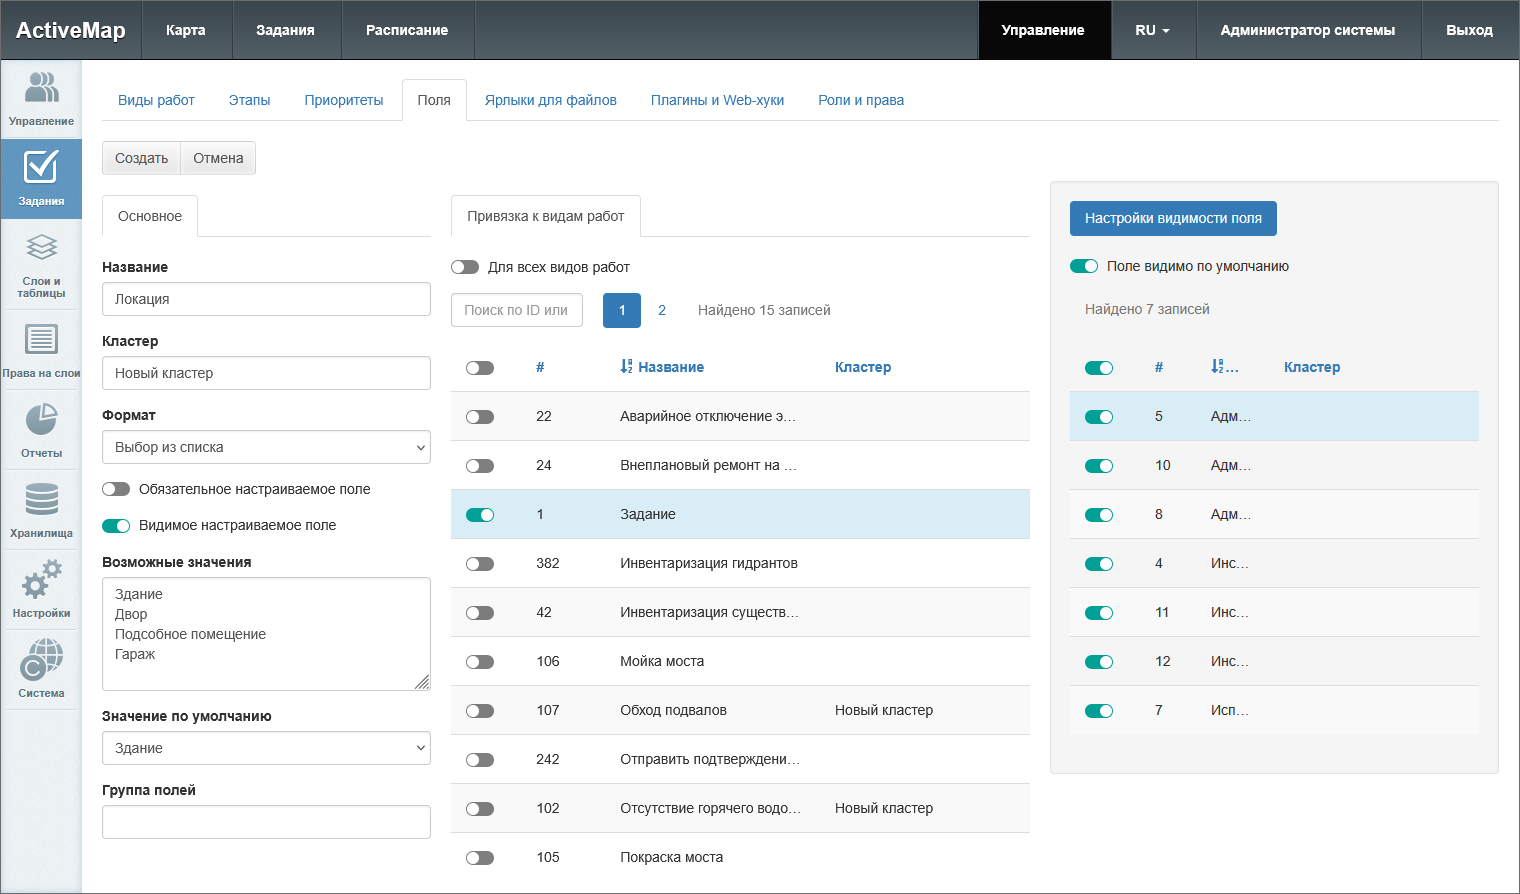Disable Поле видимо по умолчанию toggle
1520x894 pixels.
coord(1084,266)
